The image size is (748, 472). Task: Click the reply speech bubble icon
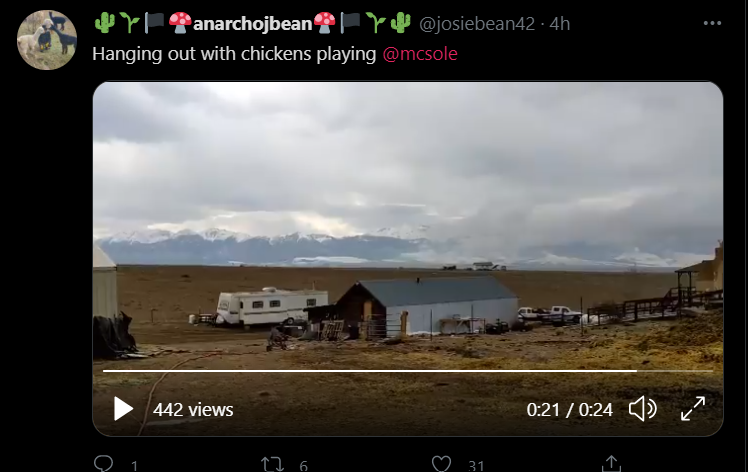[x=104, y=463]
